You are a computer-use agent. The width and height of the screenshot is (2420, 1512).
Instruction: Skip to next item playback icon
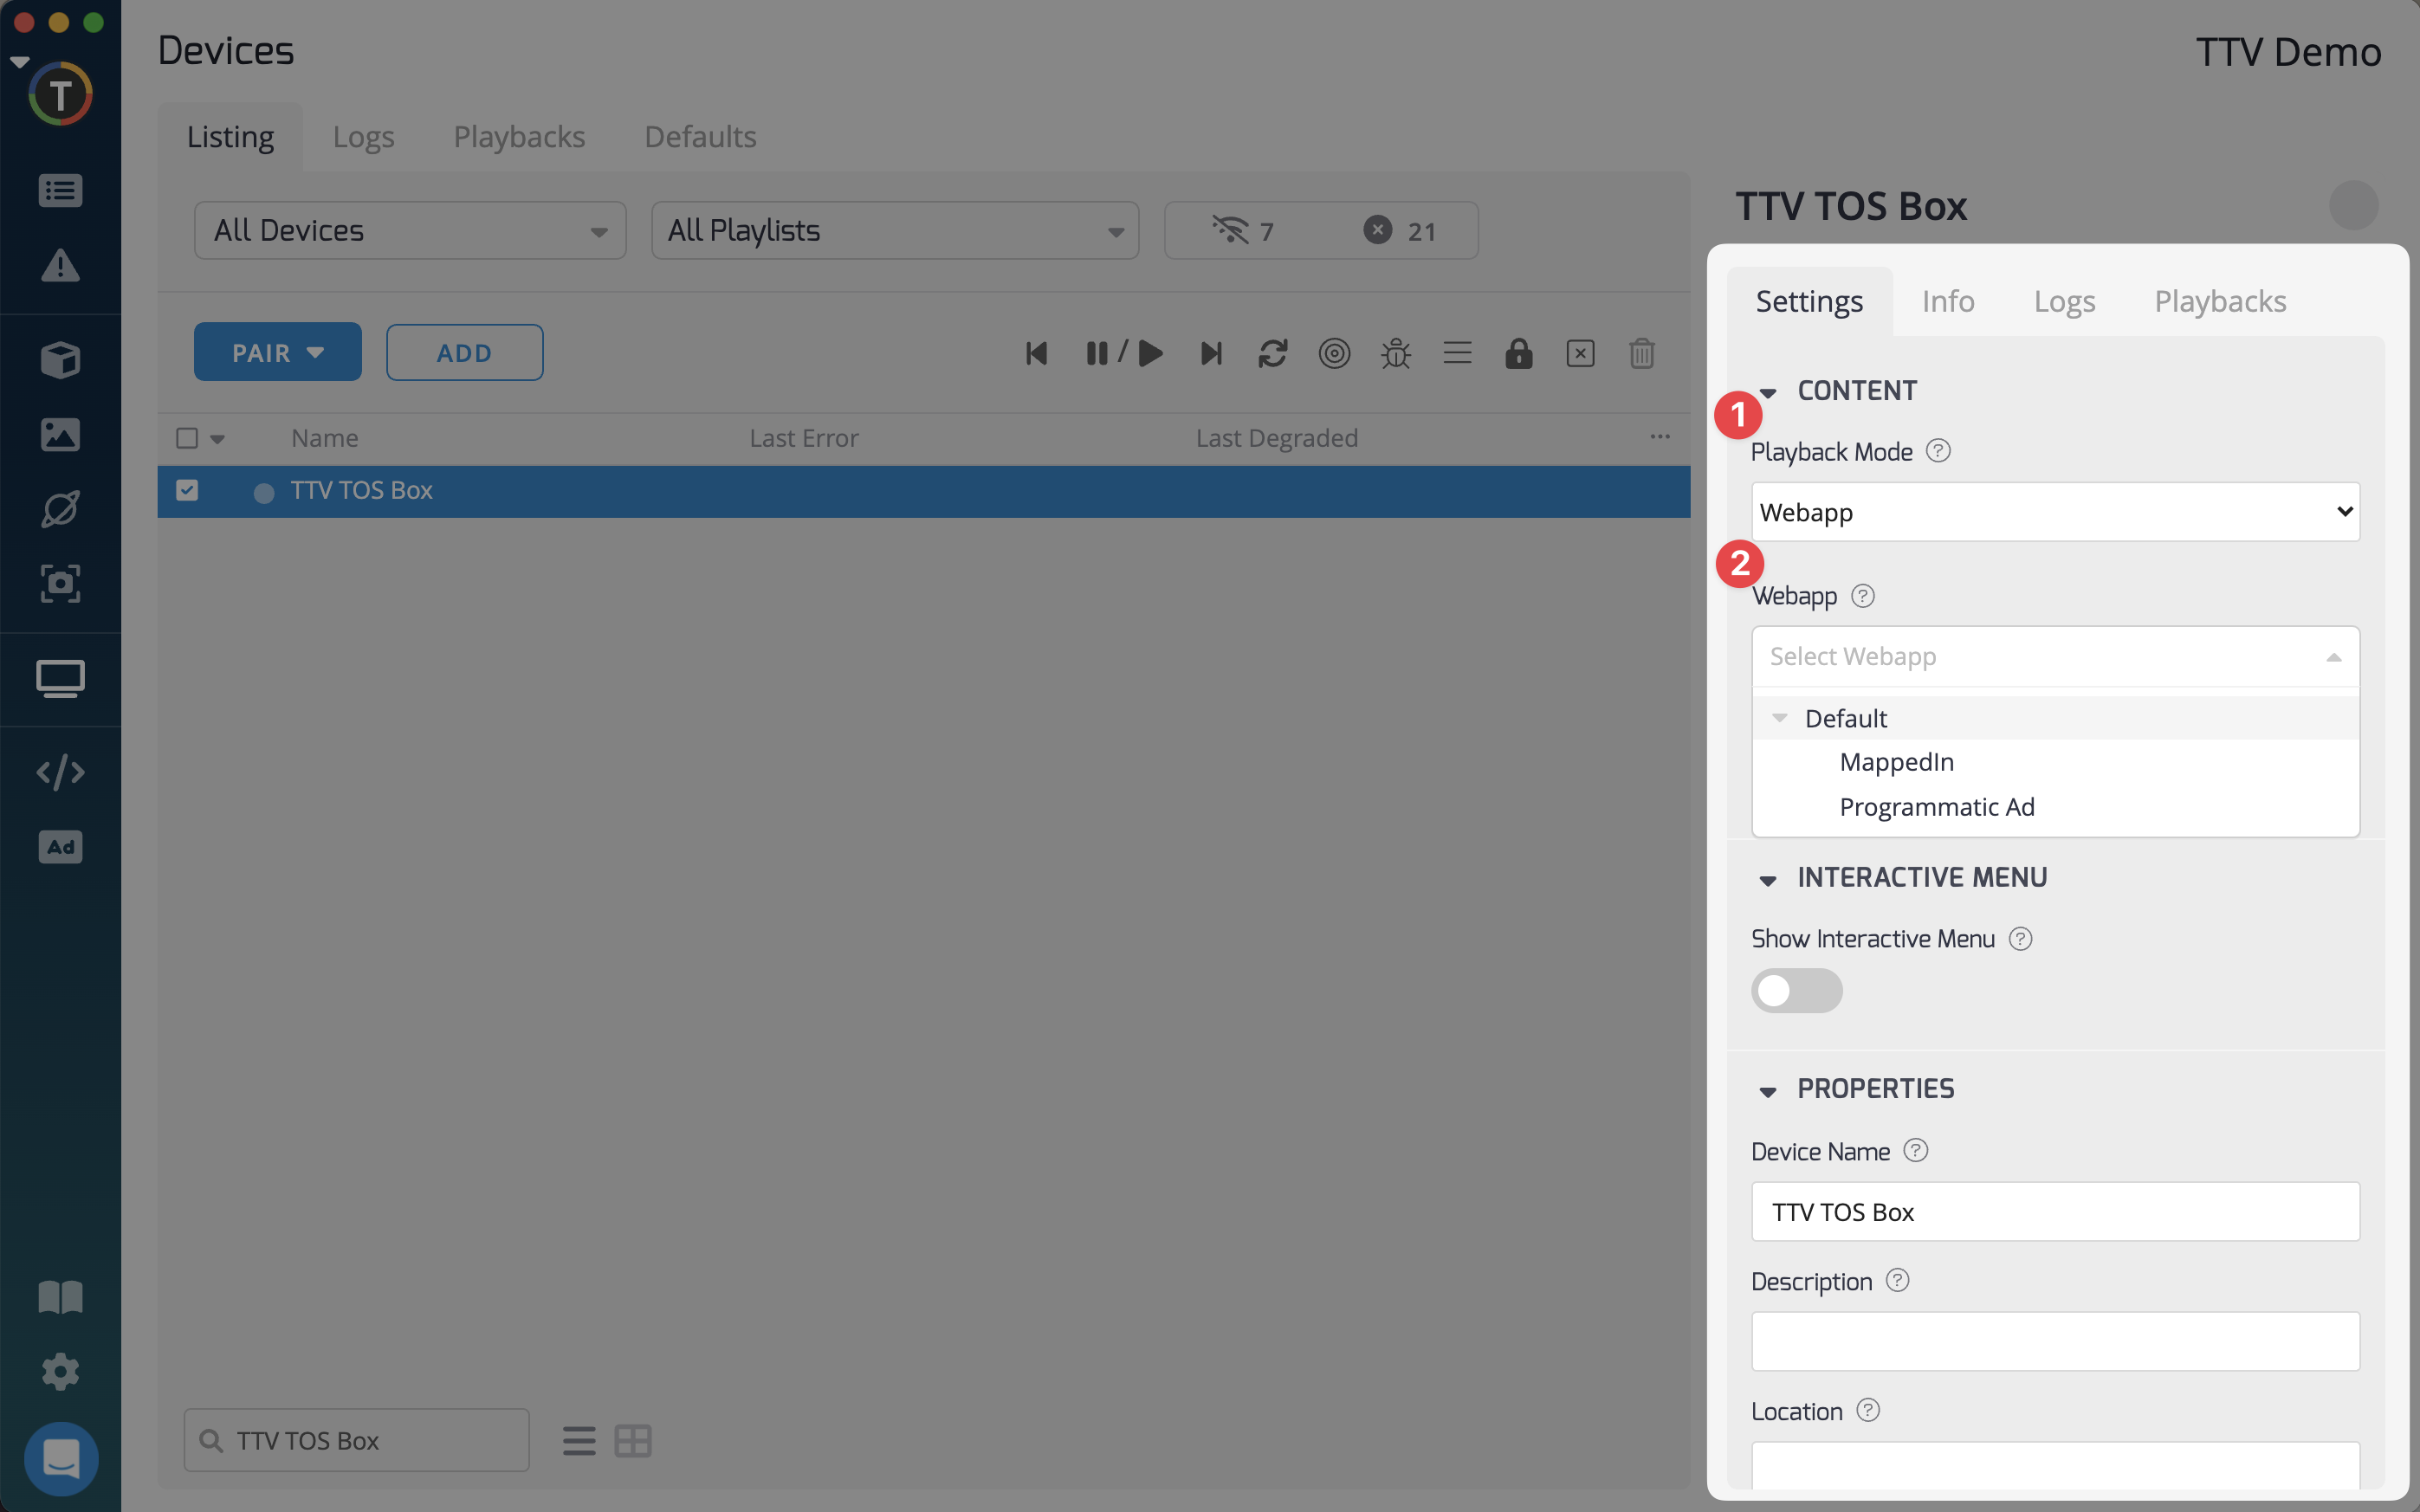(x=1211, y=353)
